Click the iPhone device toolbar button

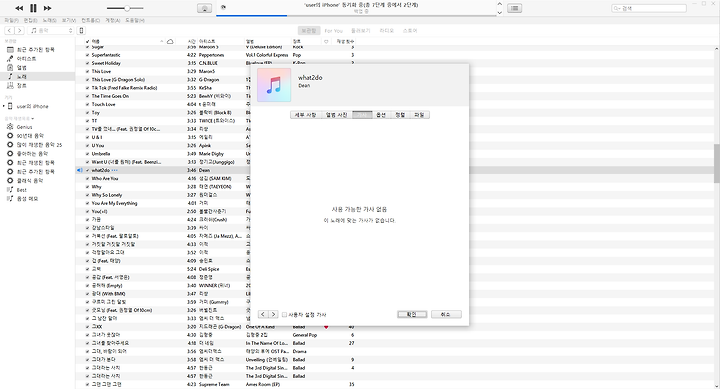point(81,30)
